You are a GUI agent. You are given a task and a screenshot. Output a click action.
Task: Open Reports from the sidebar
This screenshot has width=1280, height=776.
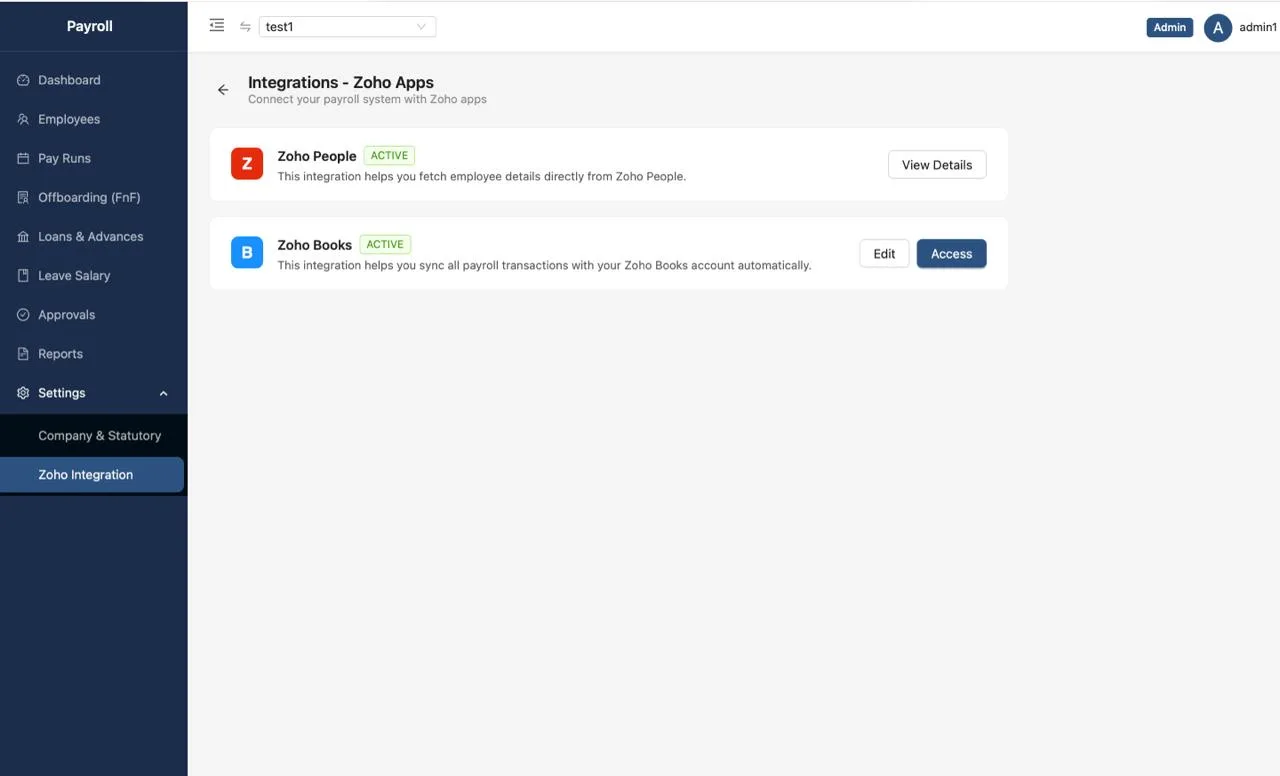93,354
